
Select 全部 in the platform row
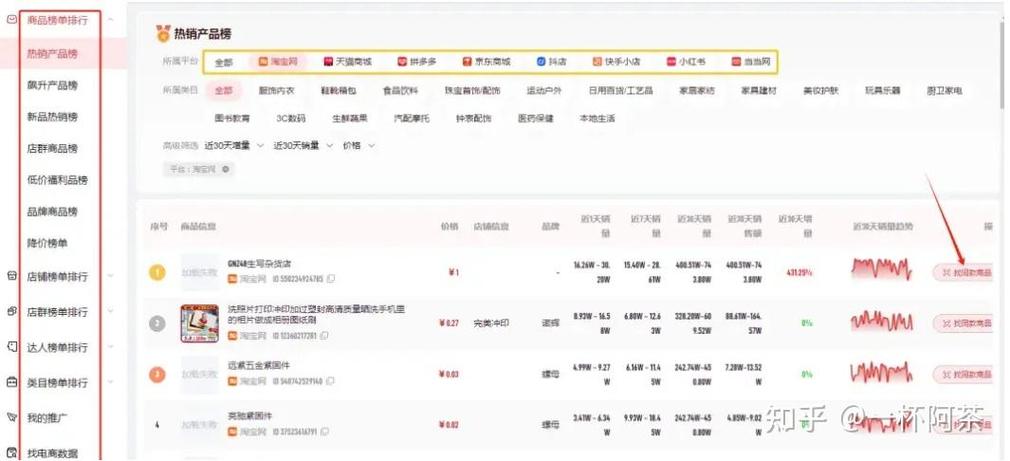[x=224, y=62]
